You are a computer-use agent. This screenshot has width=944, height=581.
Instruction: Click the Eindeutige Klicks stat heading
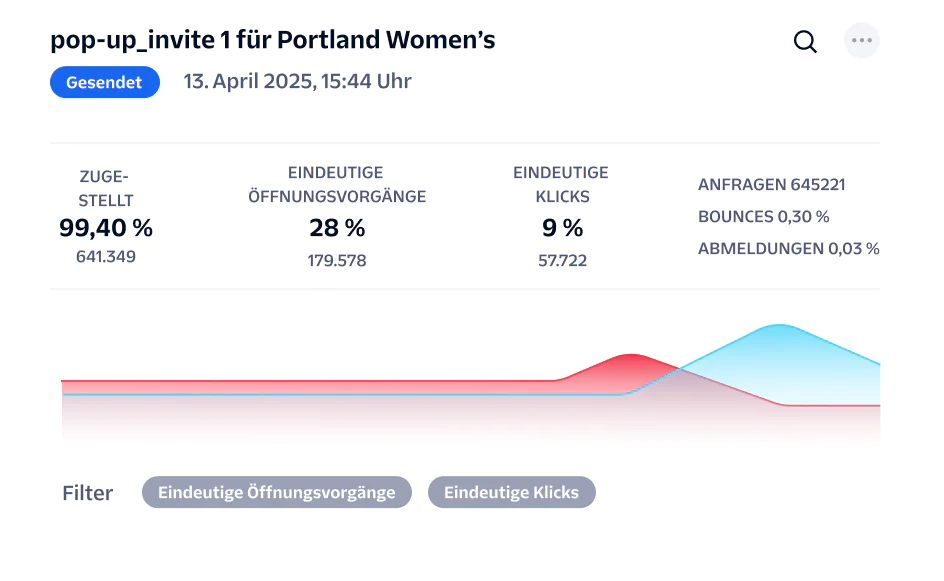pos(561,185)
